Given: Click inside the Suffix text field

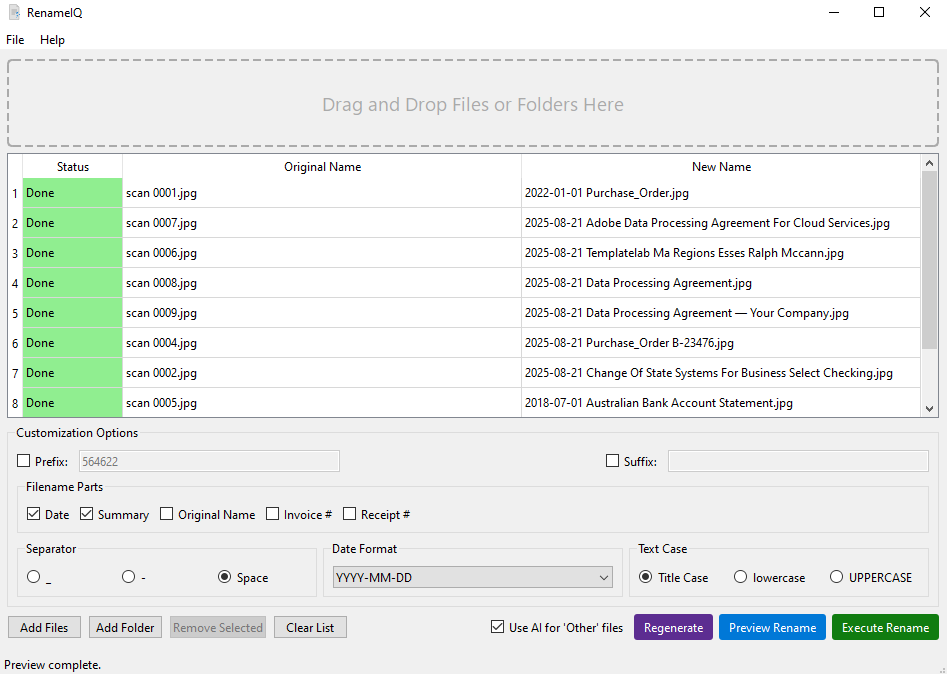Looking at the screenshot, I should click(x=797, y=461).
